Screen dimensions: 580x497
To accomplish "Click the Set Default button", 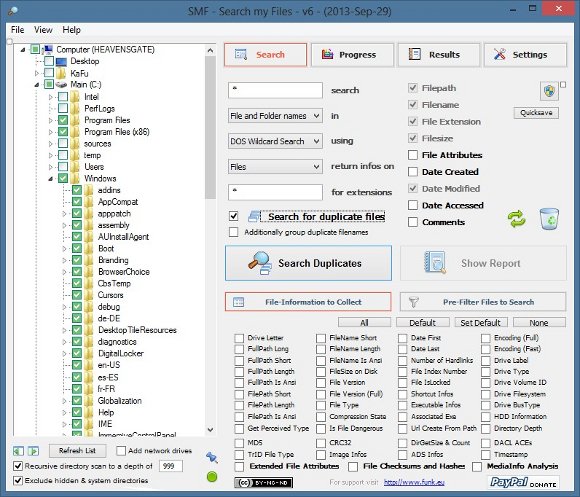I will coord(480,322).
